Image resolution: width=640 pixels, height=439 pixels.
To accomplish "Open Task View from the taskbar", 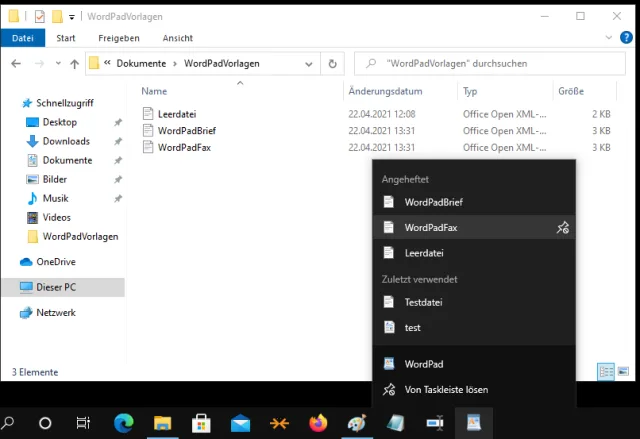I will tap(84, 423).
